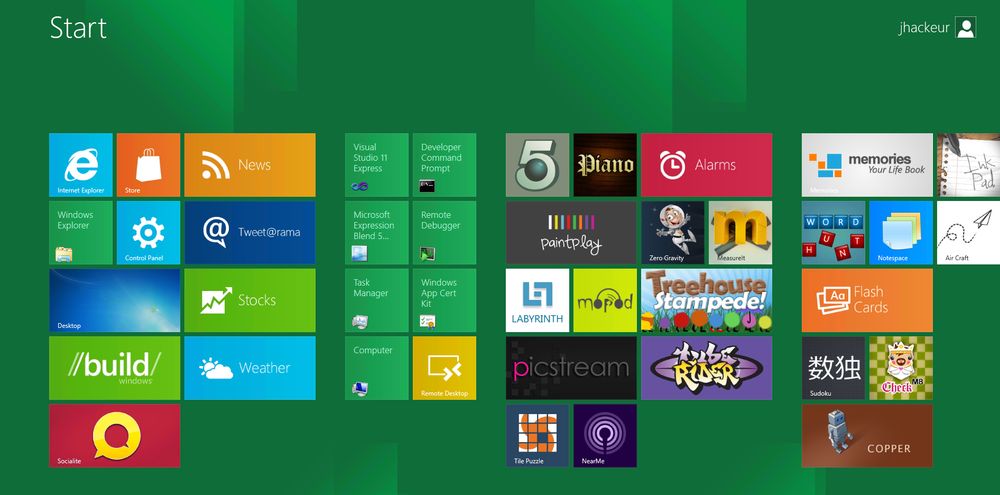Open the Internet Explorer tile
Image resolution: width=1000 pixels, height=495 pixels.
point(81,165)
